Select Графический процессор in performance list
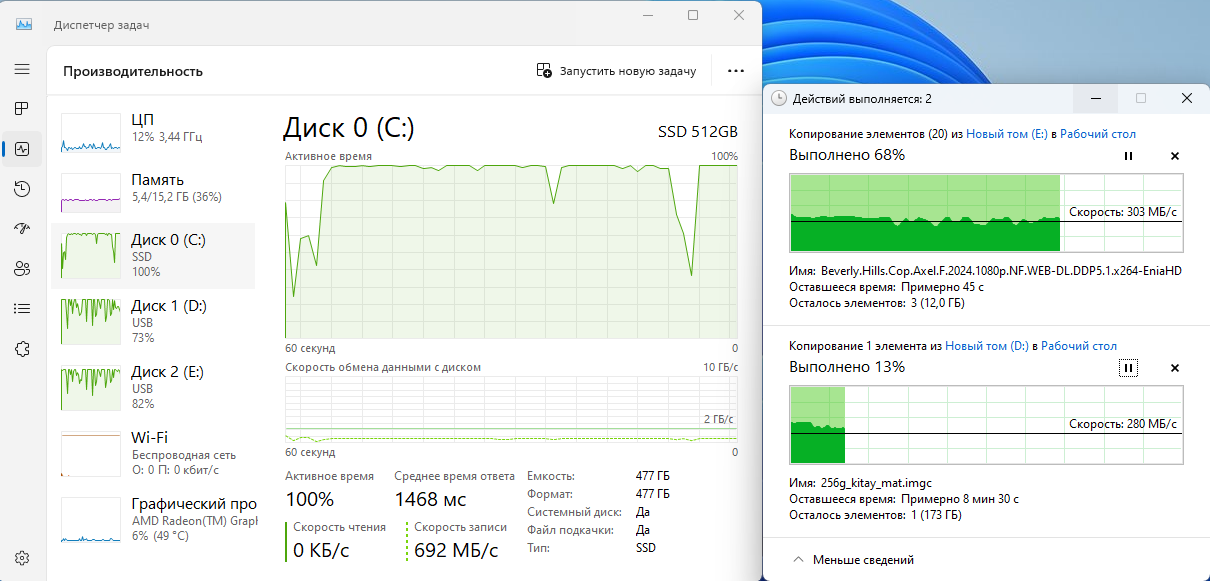The height and width of the screenshot is (581, 1210). point(154,519)
